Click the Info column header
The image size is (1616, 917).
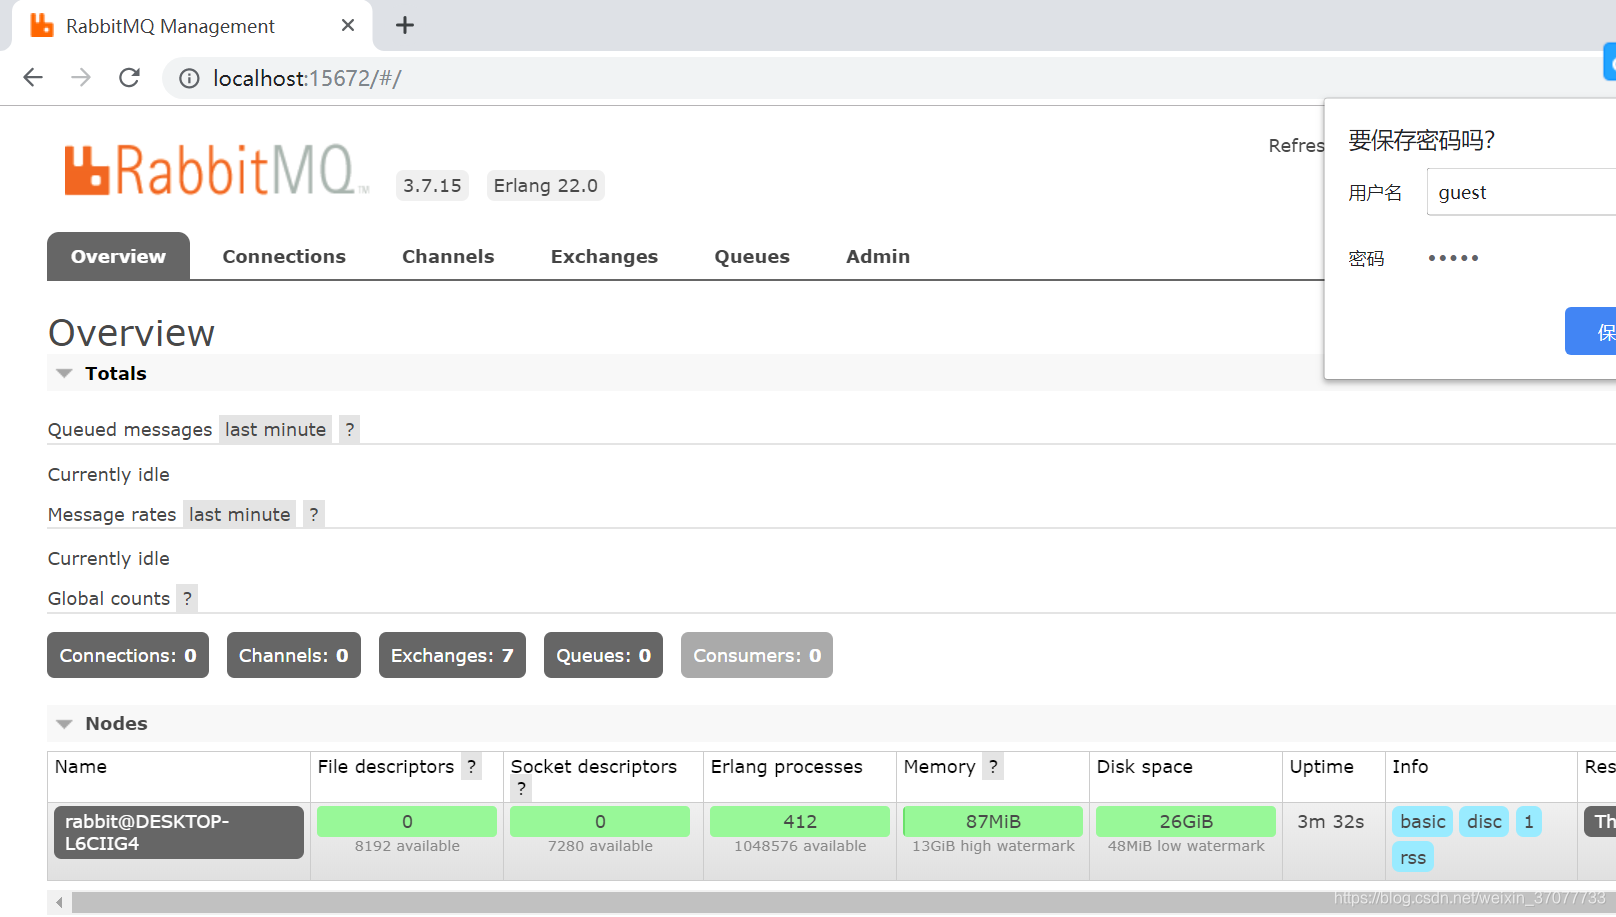point(1410,767)
